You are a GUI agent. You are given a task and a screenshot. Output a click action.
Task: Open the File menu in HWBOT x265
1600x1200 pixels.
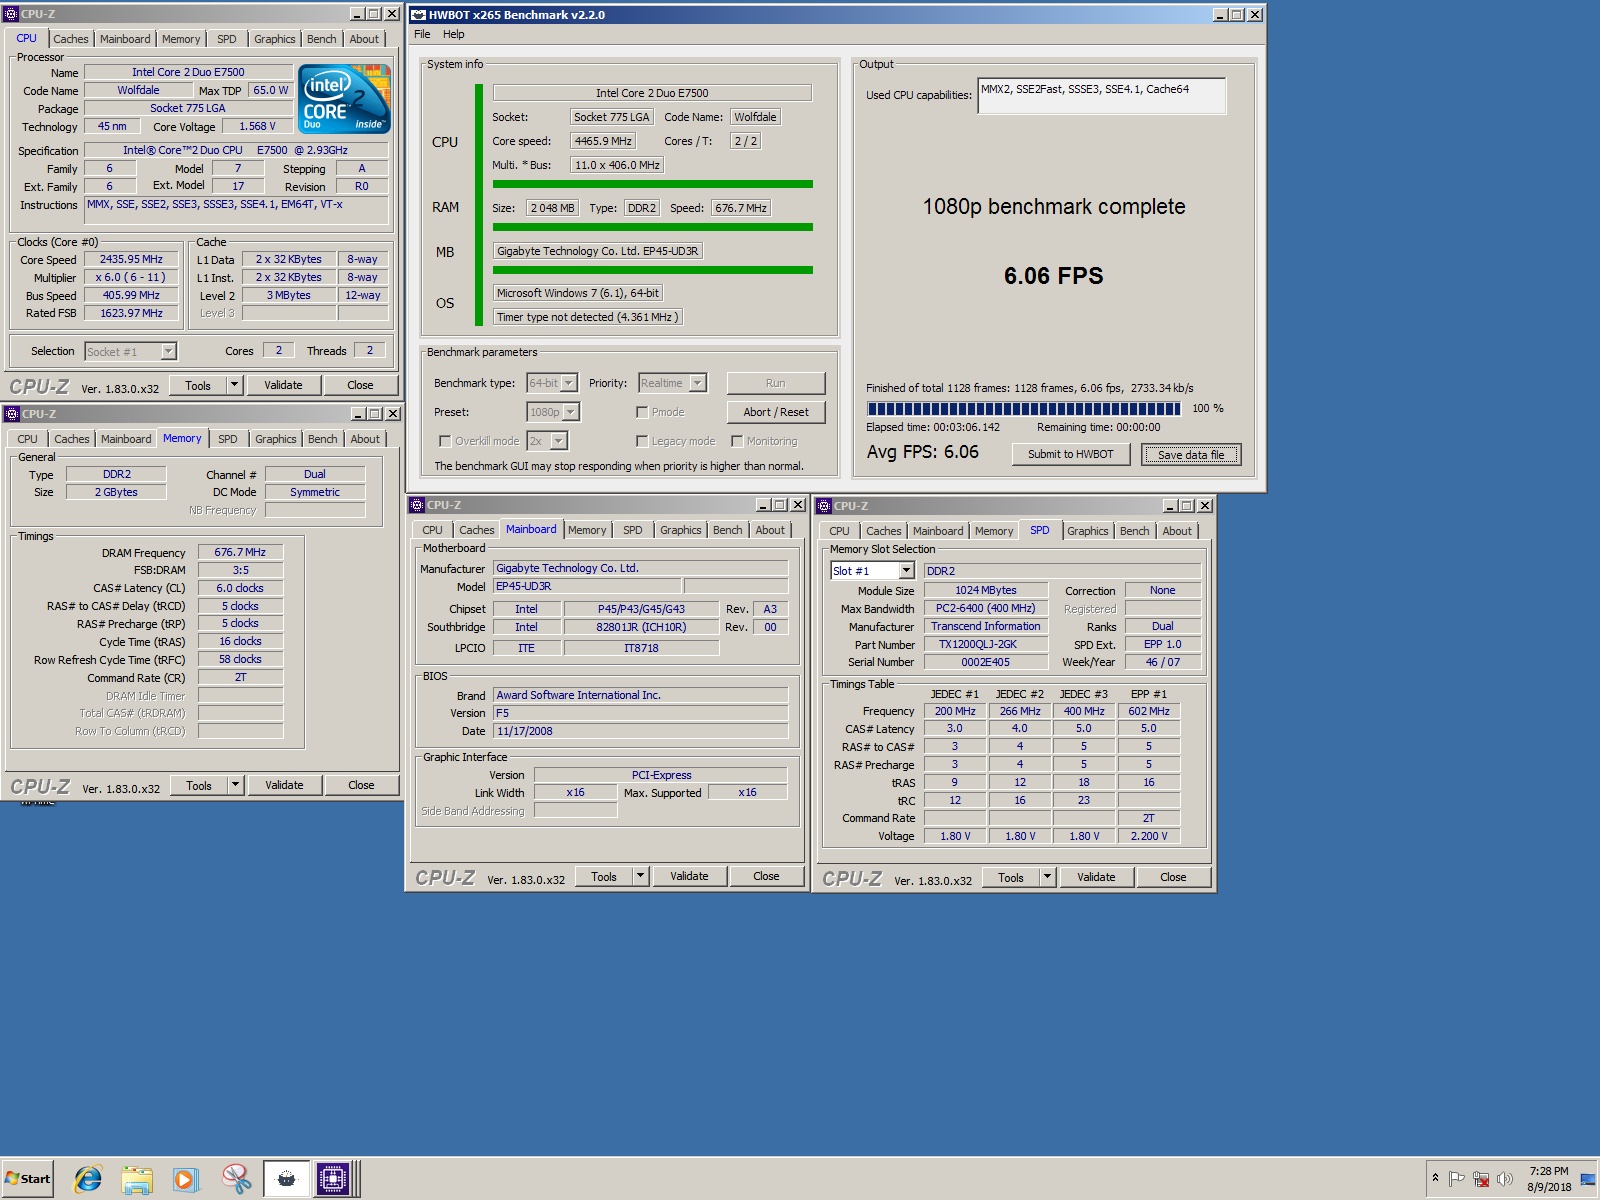422,34
